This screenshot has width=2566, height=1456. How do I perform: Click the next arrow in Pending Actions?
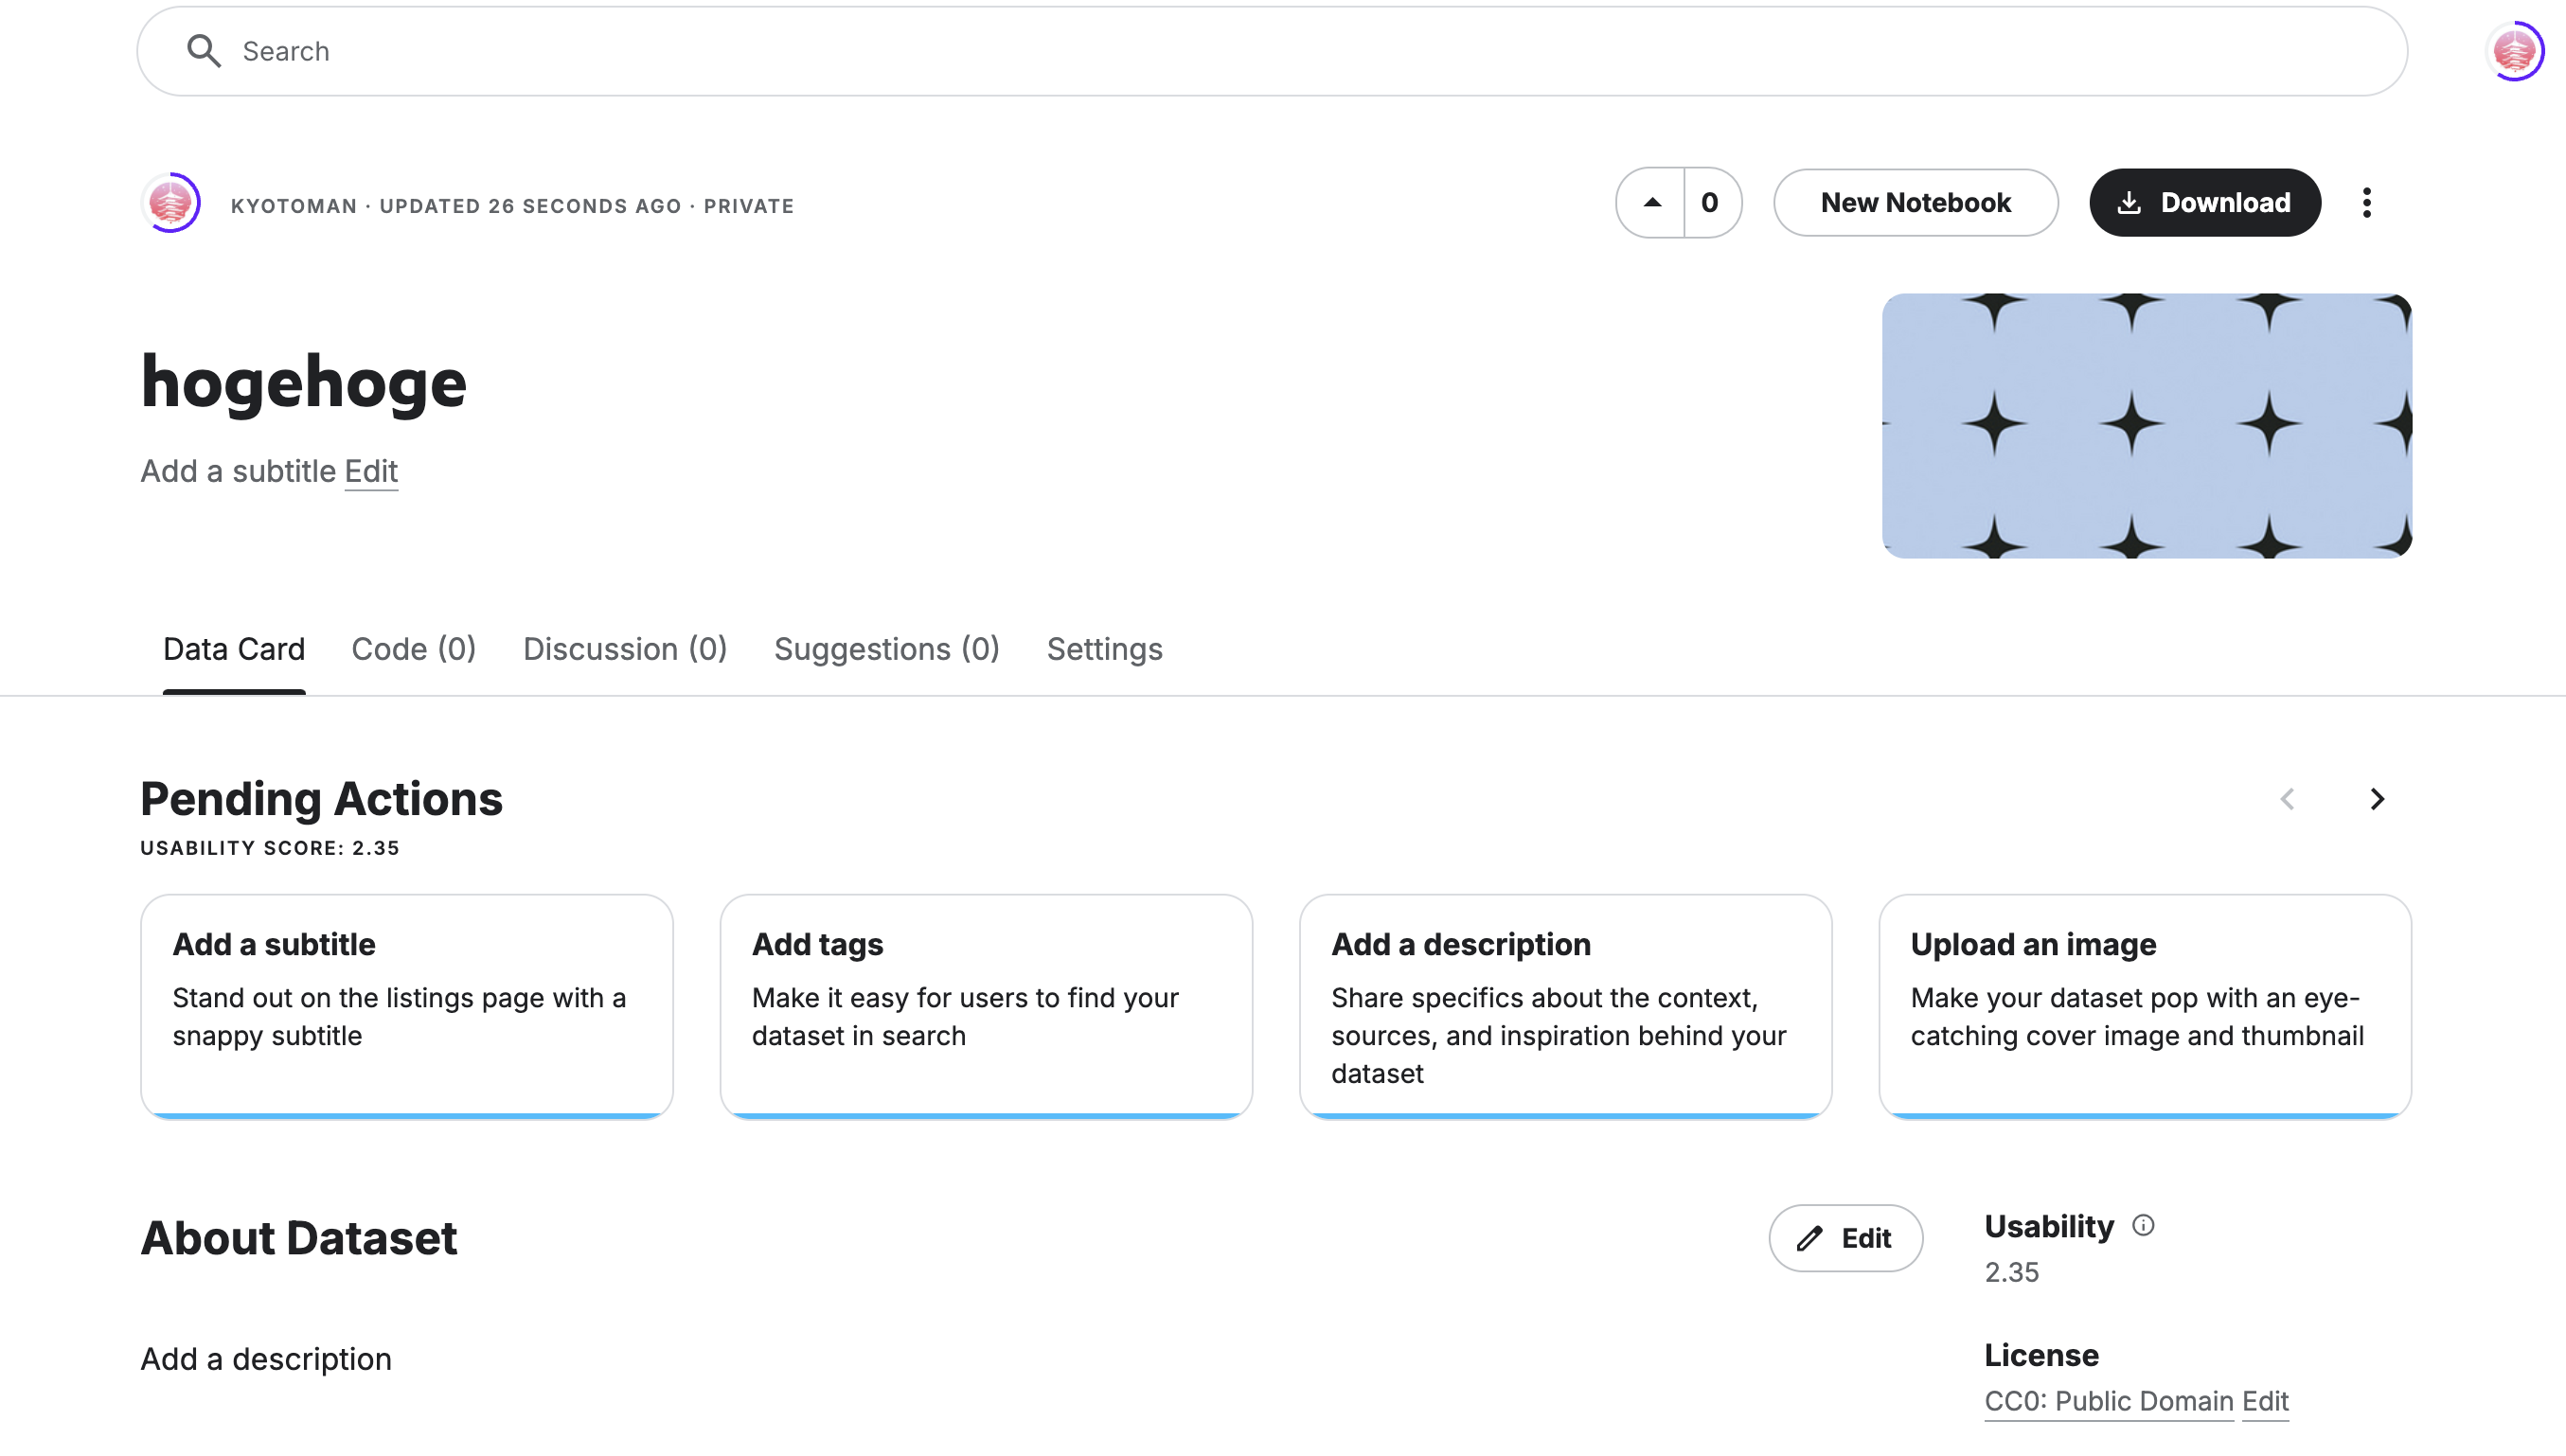2377,799
